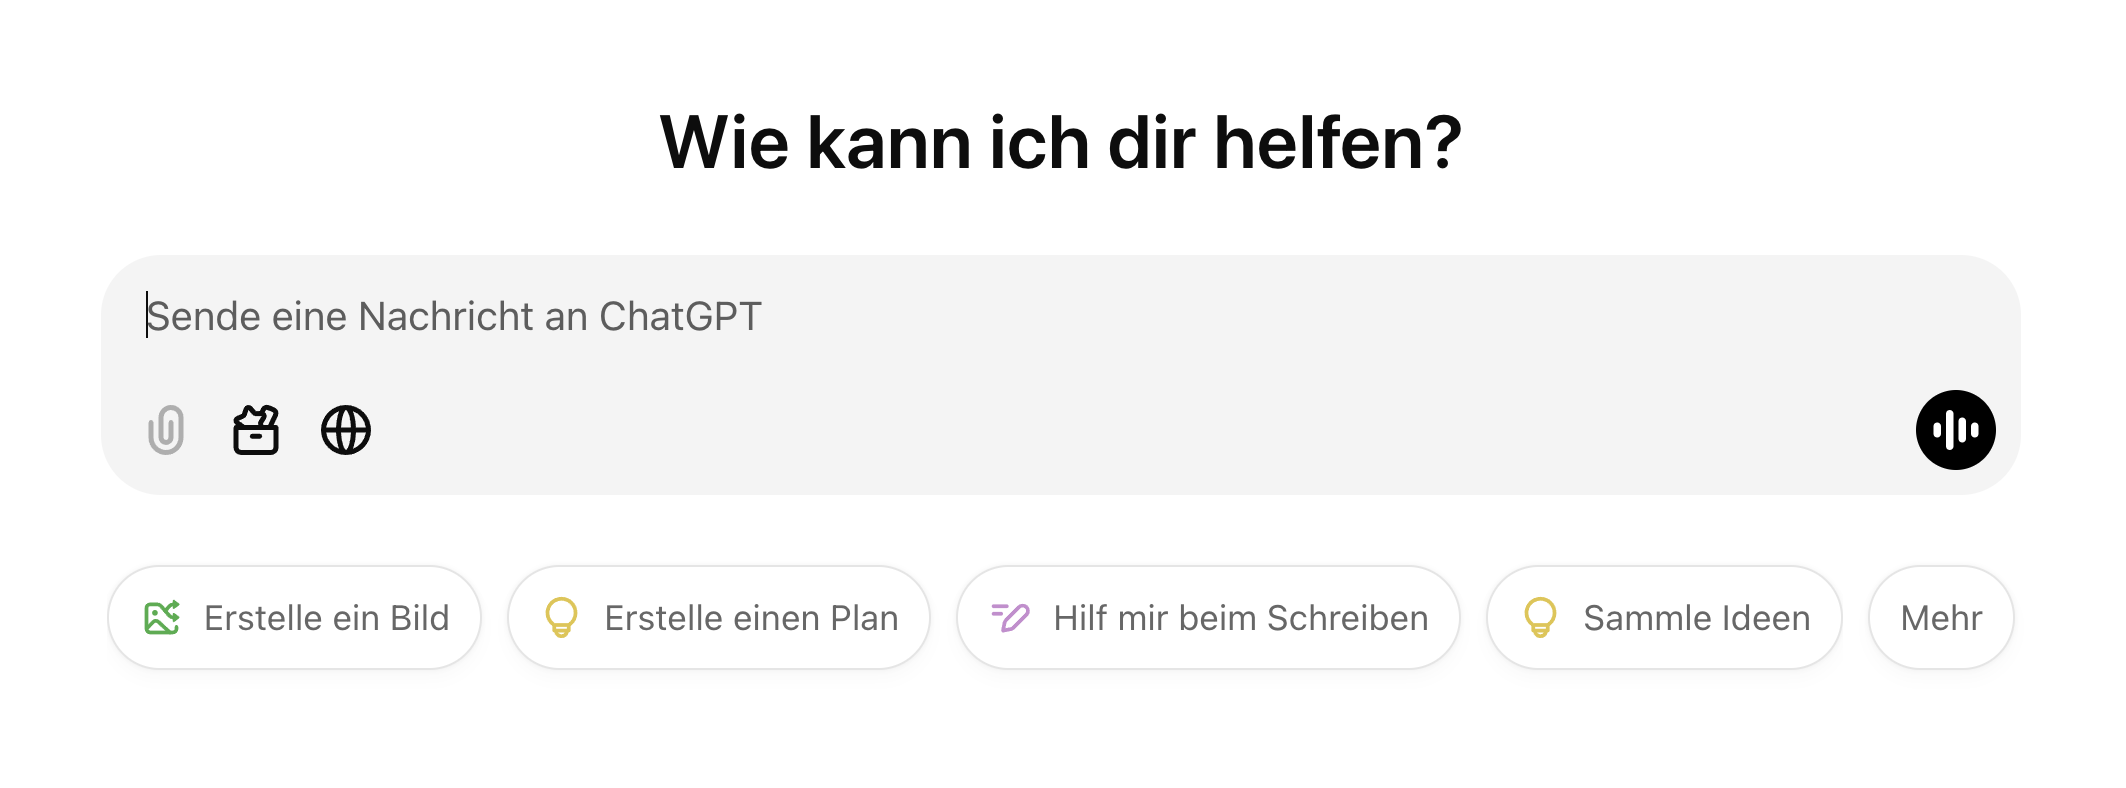Click the text cursor at the message start
Viewport: 2126px width, 788px height.
tap(147, 315)
